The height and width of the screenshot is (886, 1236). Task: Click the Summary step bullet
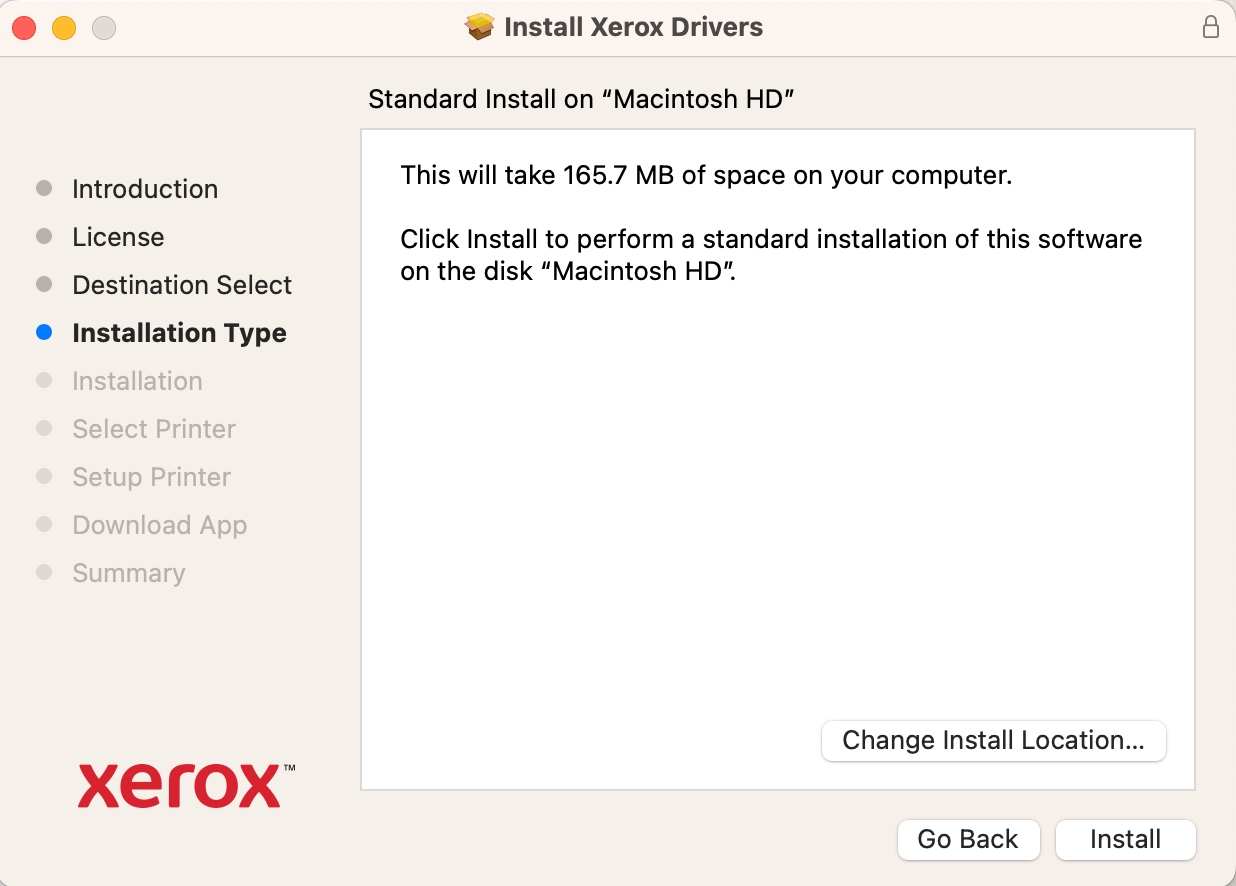pyautogui.click(x=44, y=572)
